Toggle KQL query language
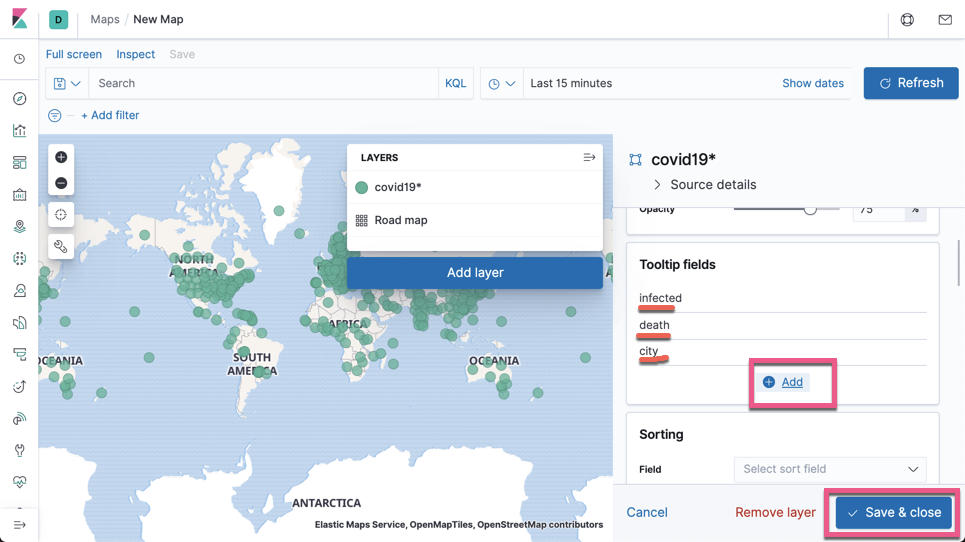The width and height of the screenshot is (965, 542). tap(455, 84)
